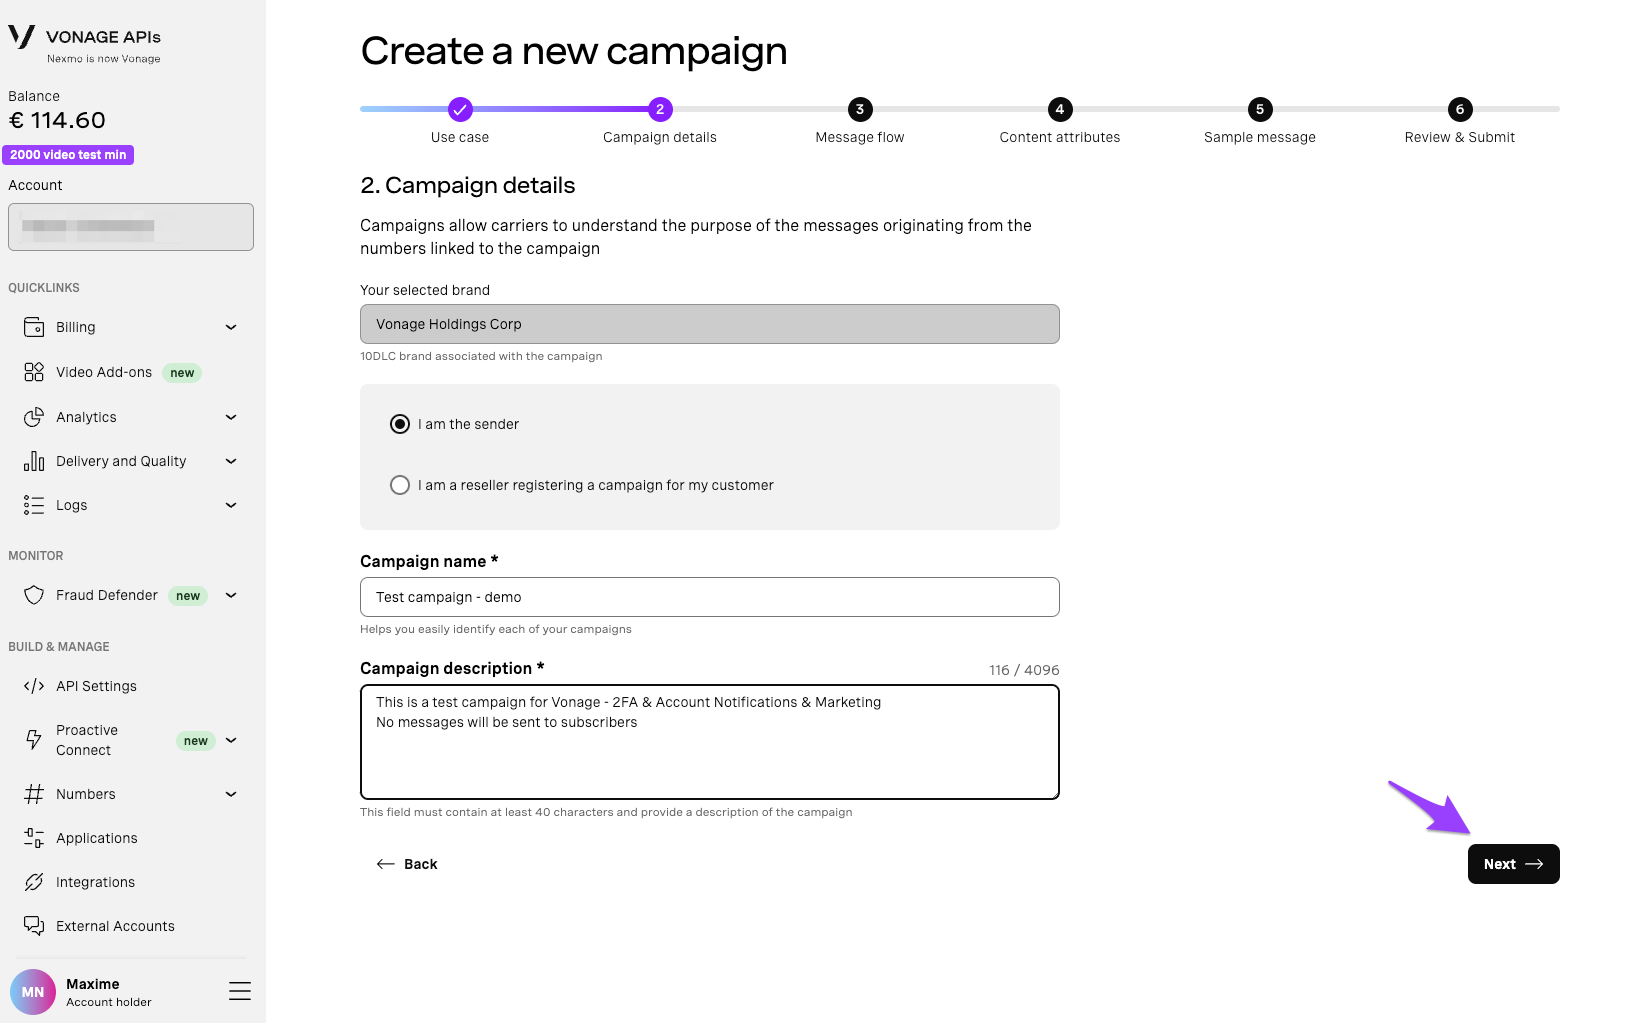Choose the reseller campaign registration option
Image resolution: width=1650 pixels, height=1023 pixels.
400,485
